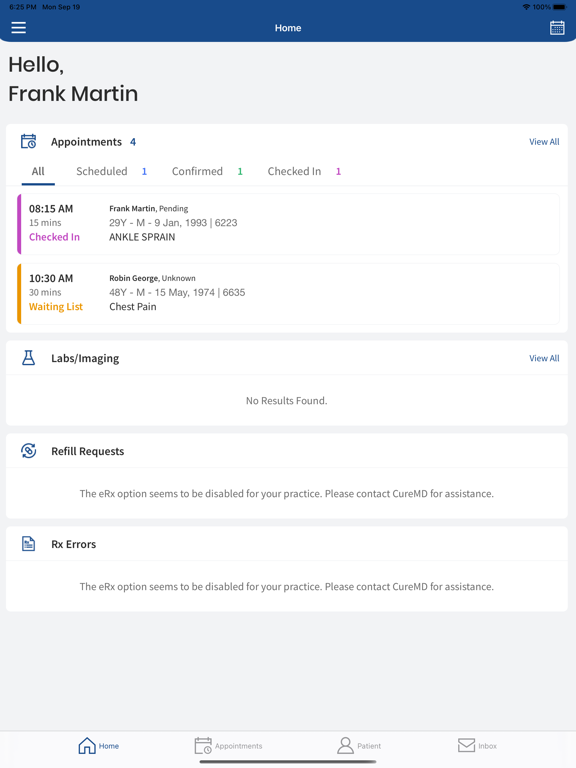
Task: Click the Refill Requests heading
Action: pyautogui.click(x=88, y=451)
